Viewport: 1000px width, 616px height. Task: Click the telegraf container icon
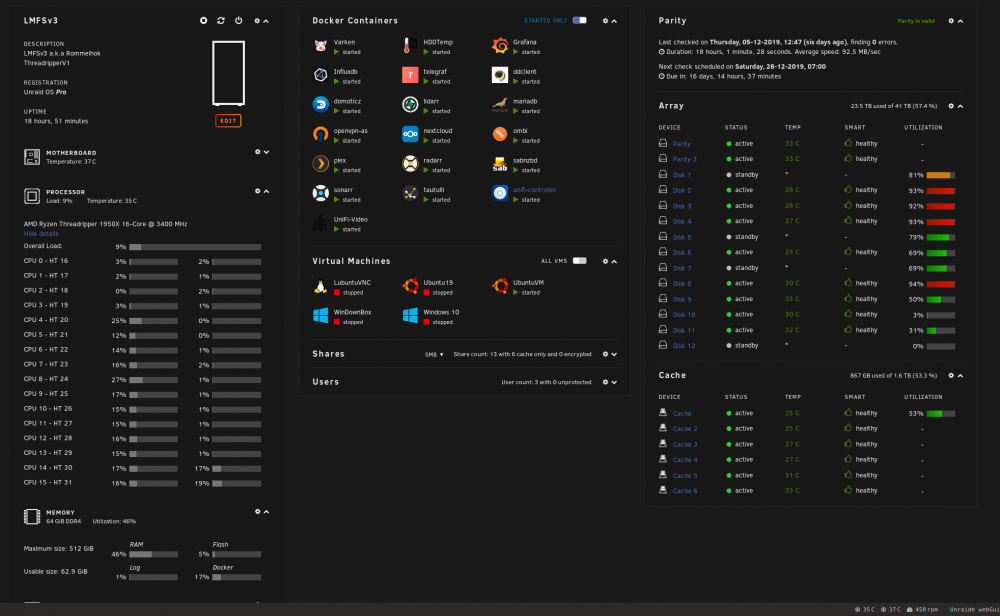point(410,75)
